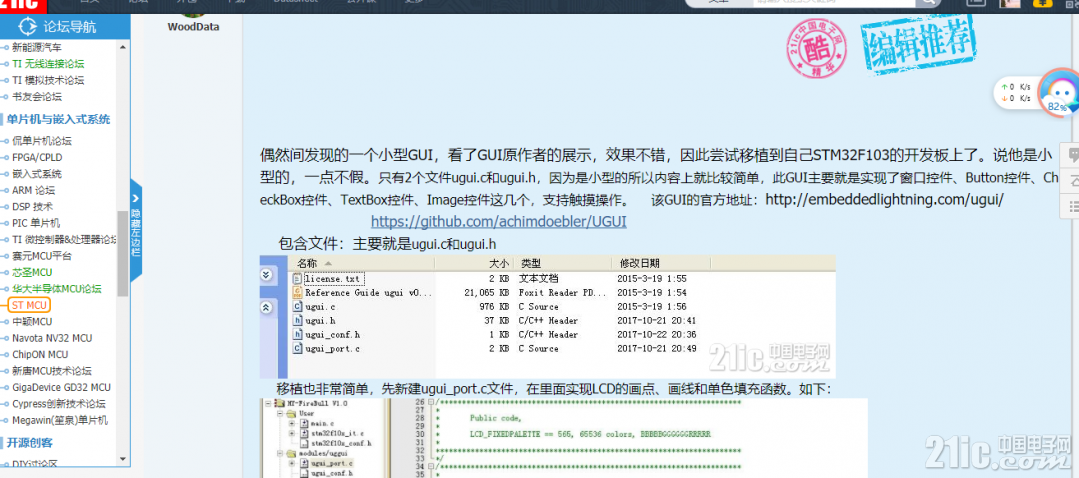Open TI 微控制器&处理器论坛 link

[x=65, y=239]
